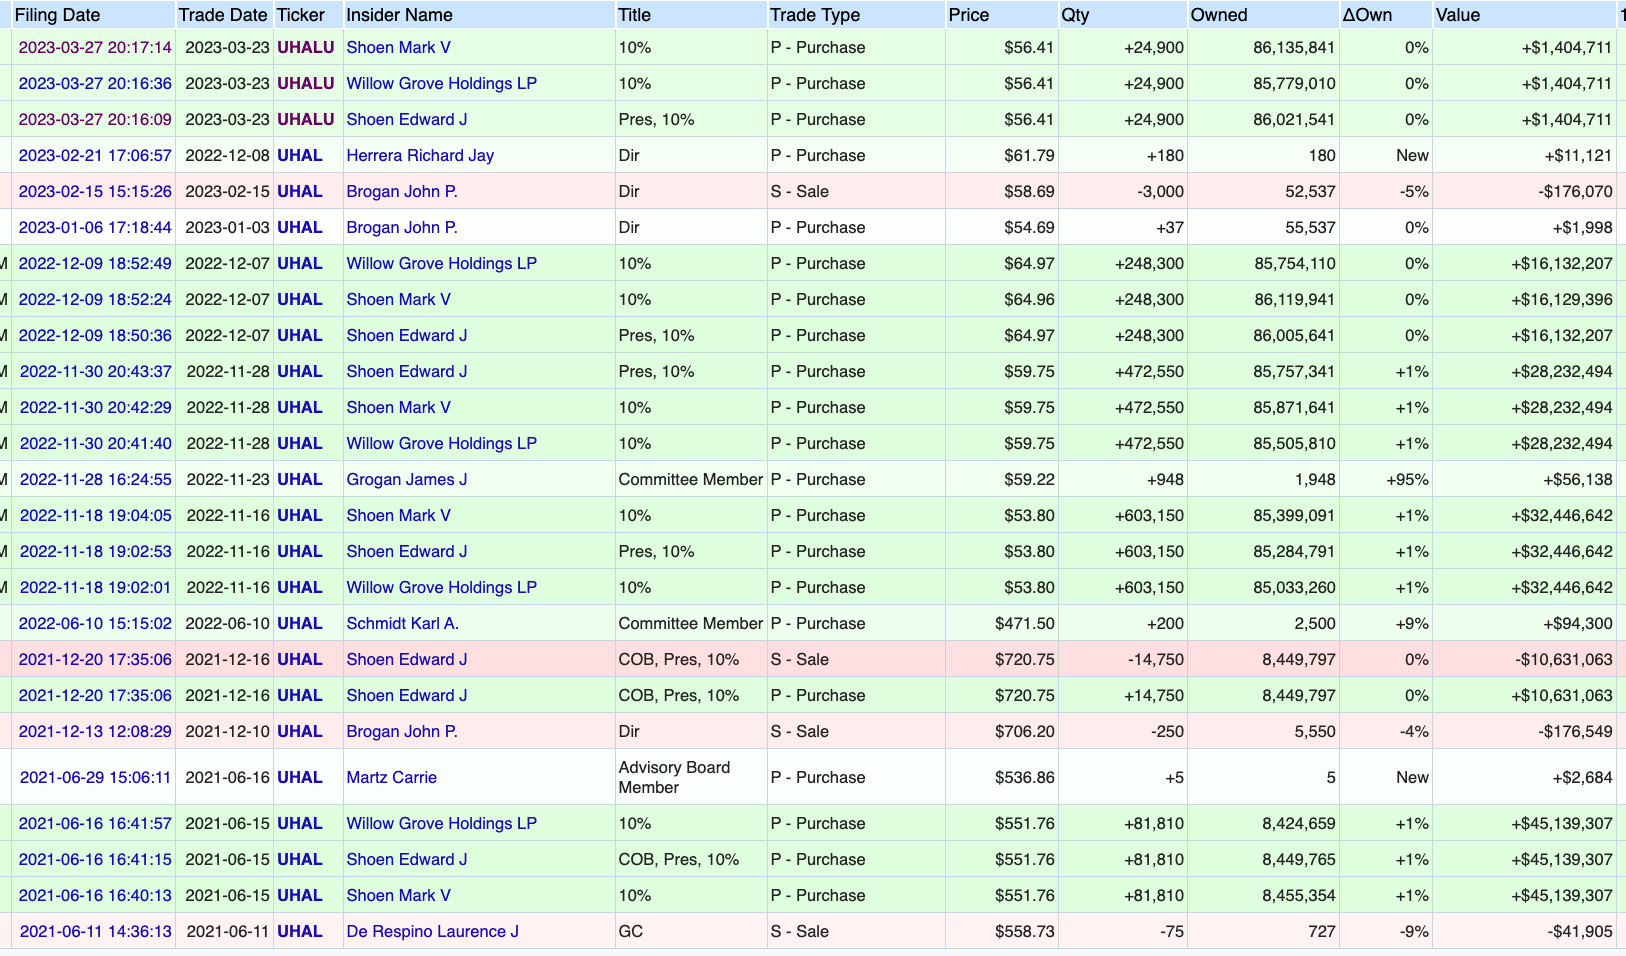The width and height of the screenshot is (1626, 956).
Task: Open Shoen Edward J filed 2022-11-18 19:02:53
Action: 407,551
